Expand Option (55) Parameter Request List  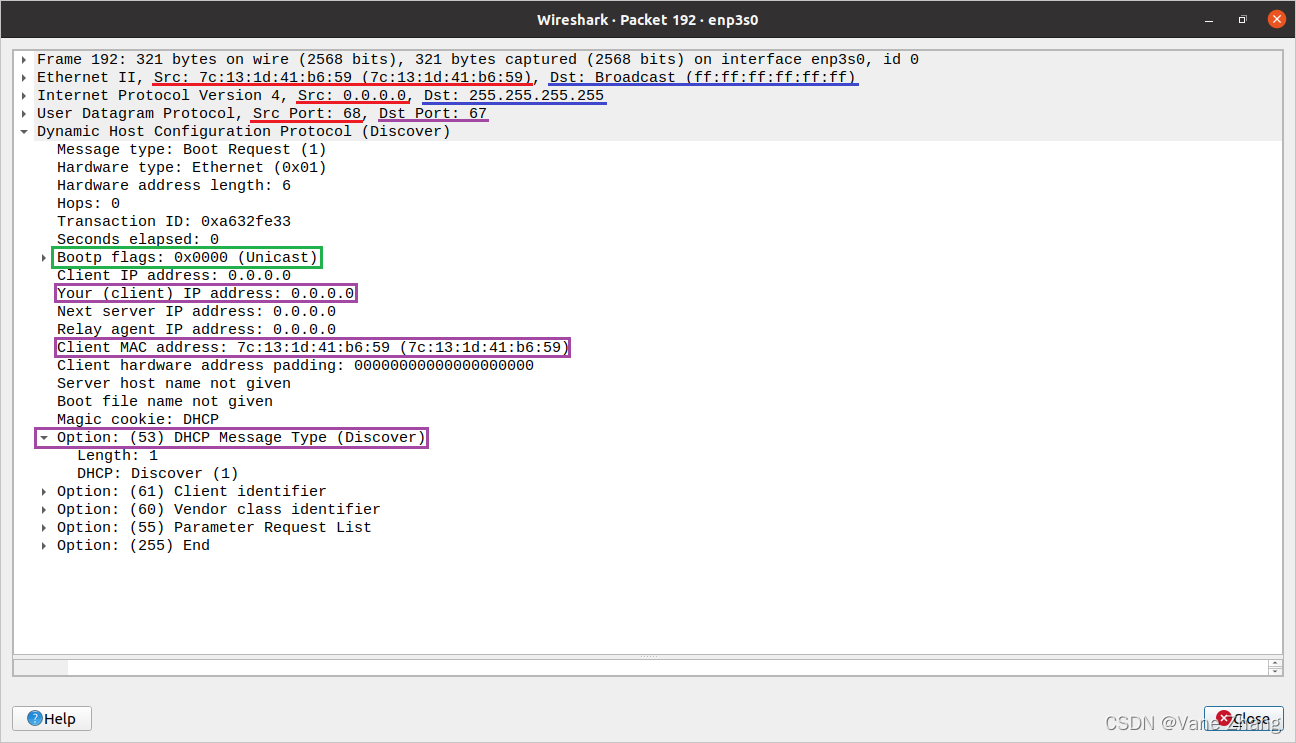44,528
